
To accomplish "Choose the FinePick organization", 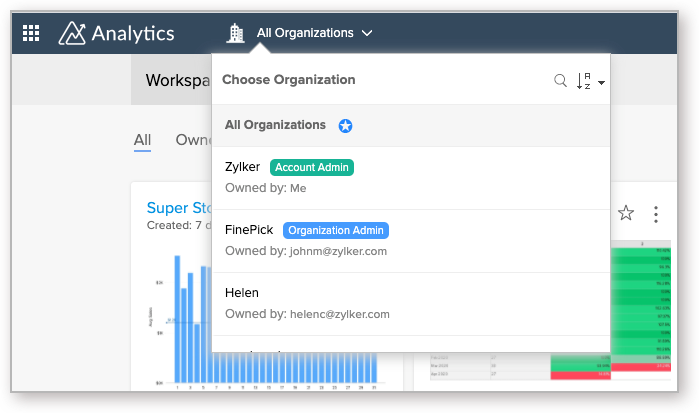I will [250, 230].
